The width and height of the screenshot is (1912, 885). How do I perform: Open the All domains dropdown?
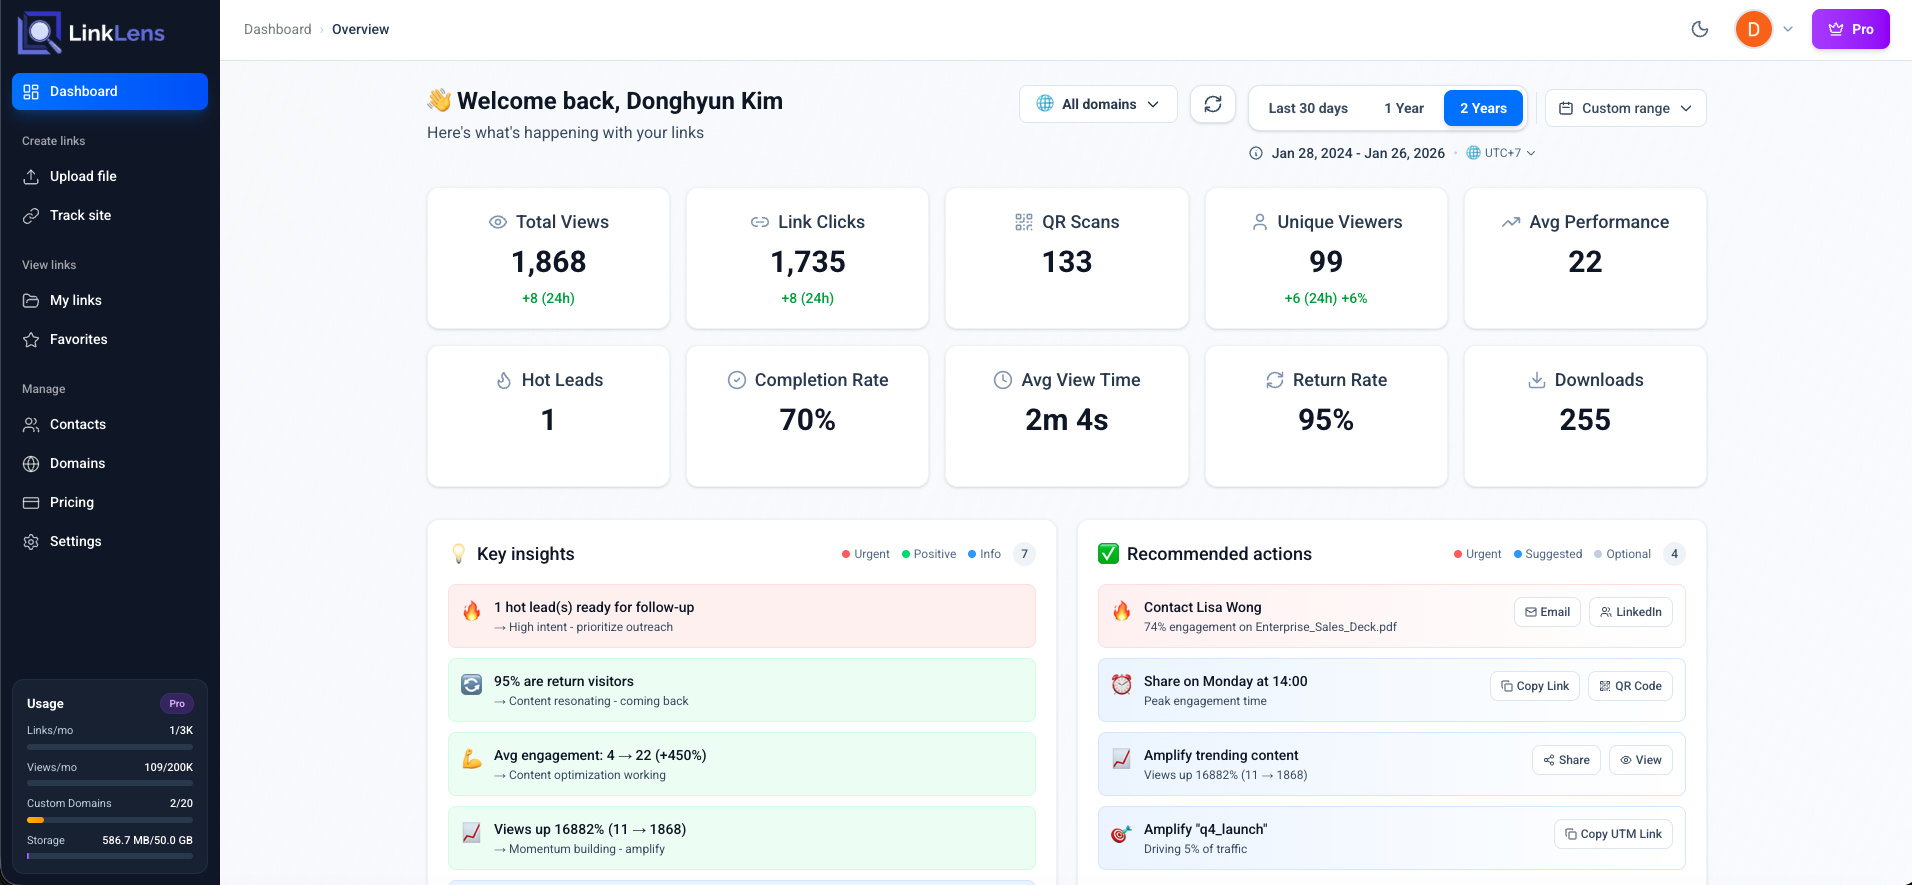[1098, 104]
